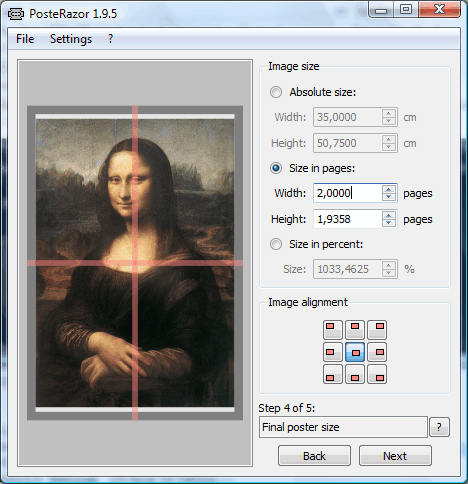Screen dimensions: 468x484
Task: Select top-right image alignment button
Action: click(x=377, y=329)
